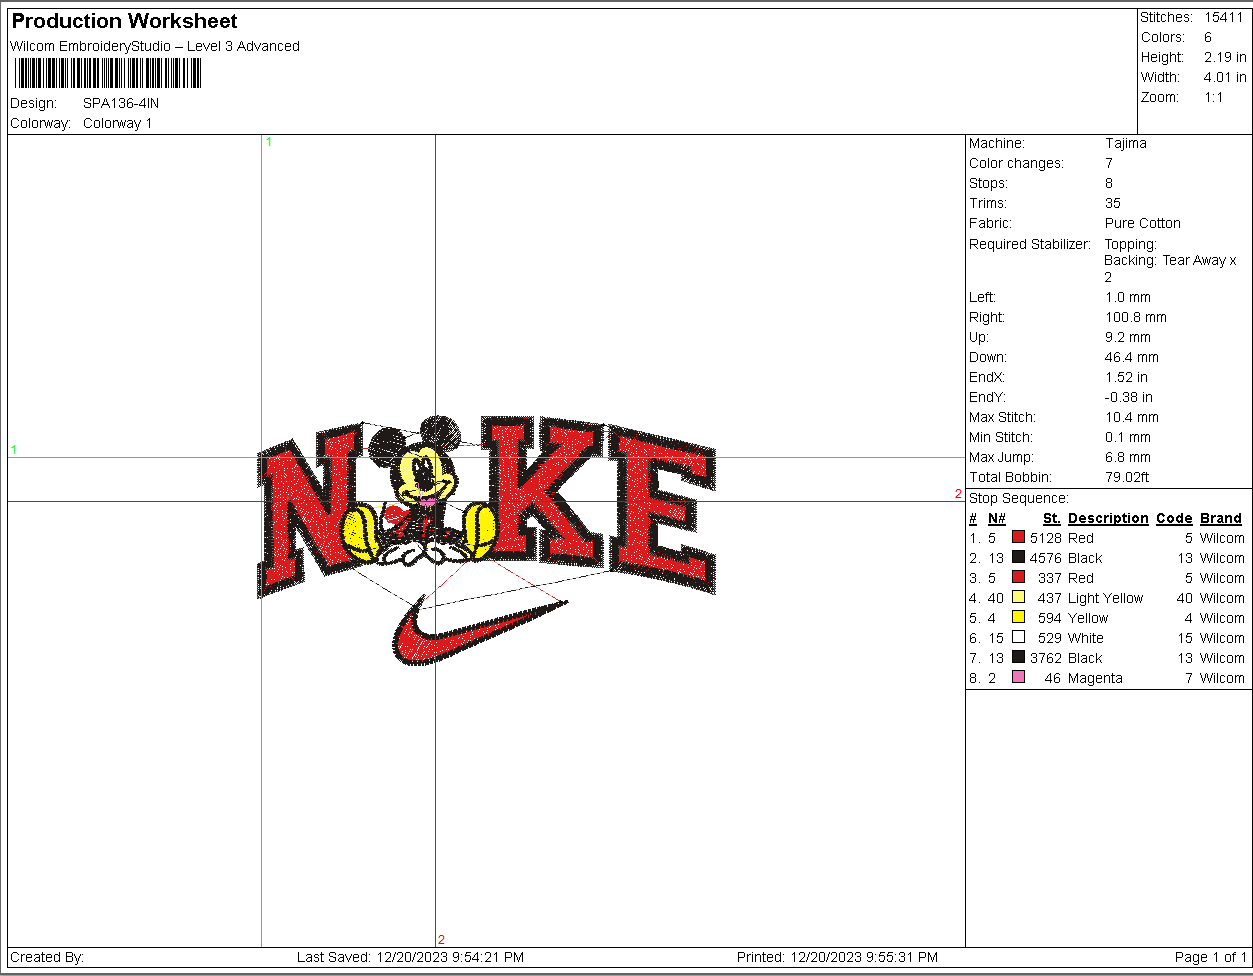Click the black swatch in stop 2

coord(1018,557)
